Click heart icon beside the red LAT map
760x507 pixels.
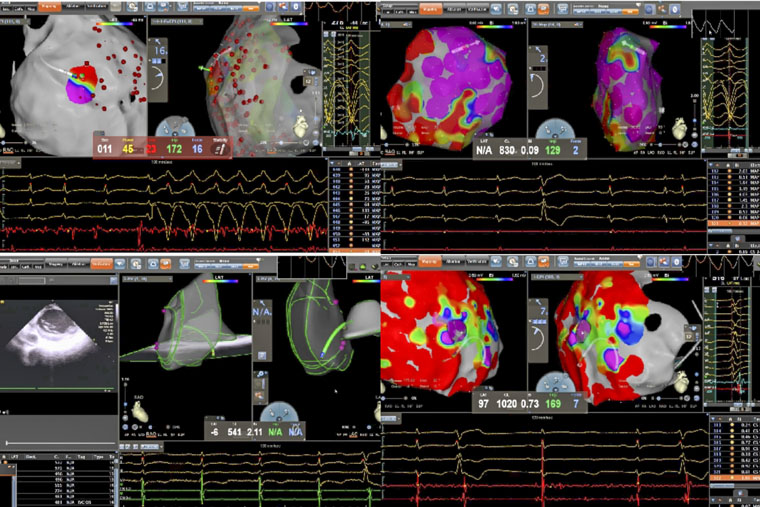683,381
